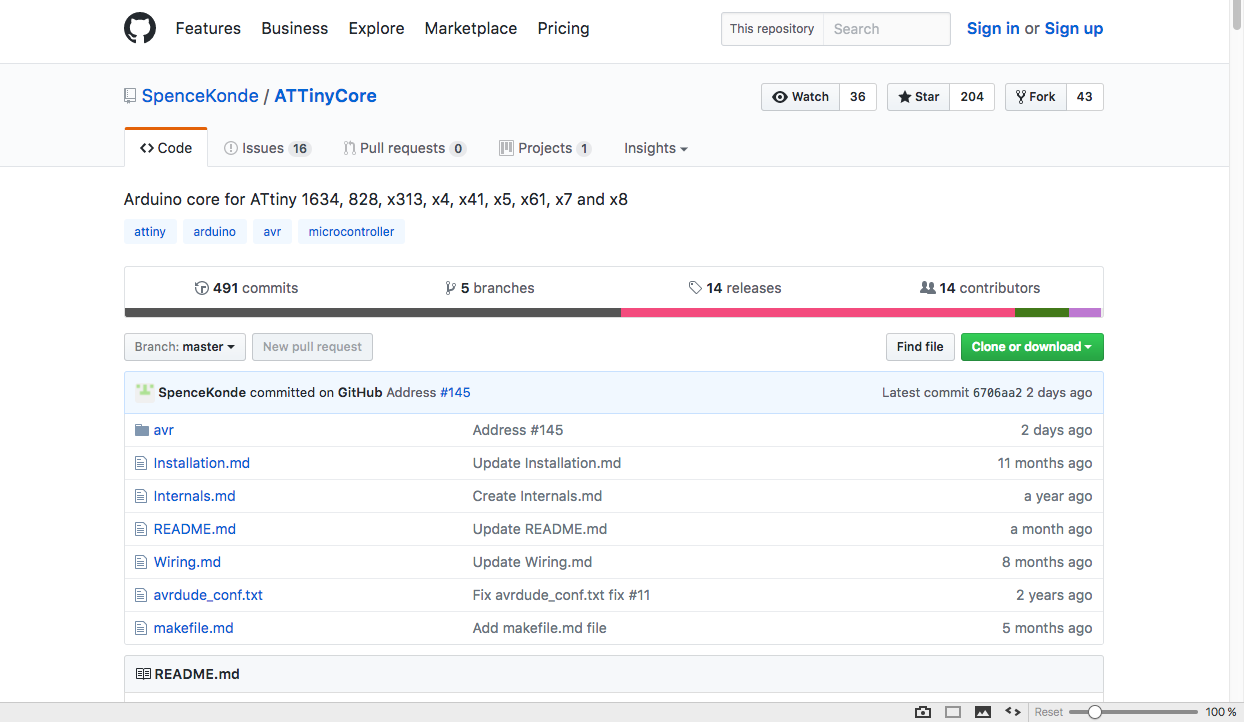Click the file icon beside Internals.md
Viewport: 1244px width, 722px height.
pos(141,496)
